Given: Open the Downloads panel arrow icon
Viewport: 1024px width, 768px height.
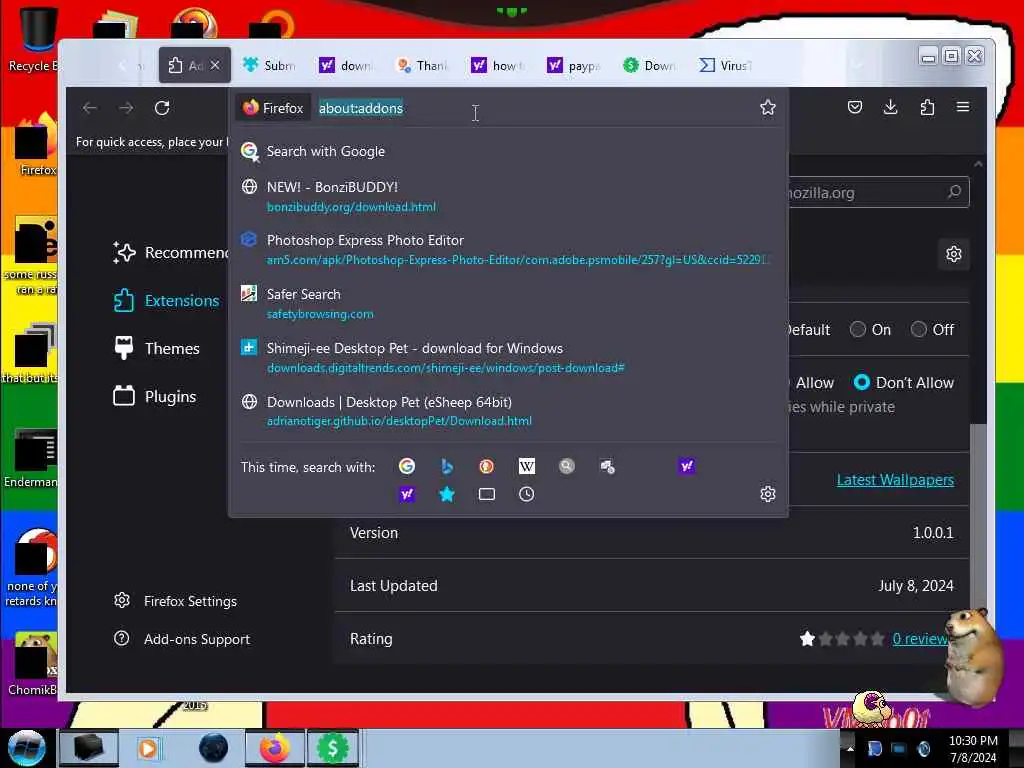Looking at the screenshot, I should [x=890, y=107].
